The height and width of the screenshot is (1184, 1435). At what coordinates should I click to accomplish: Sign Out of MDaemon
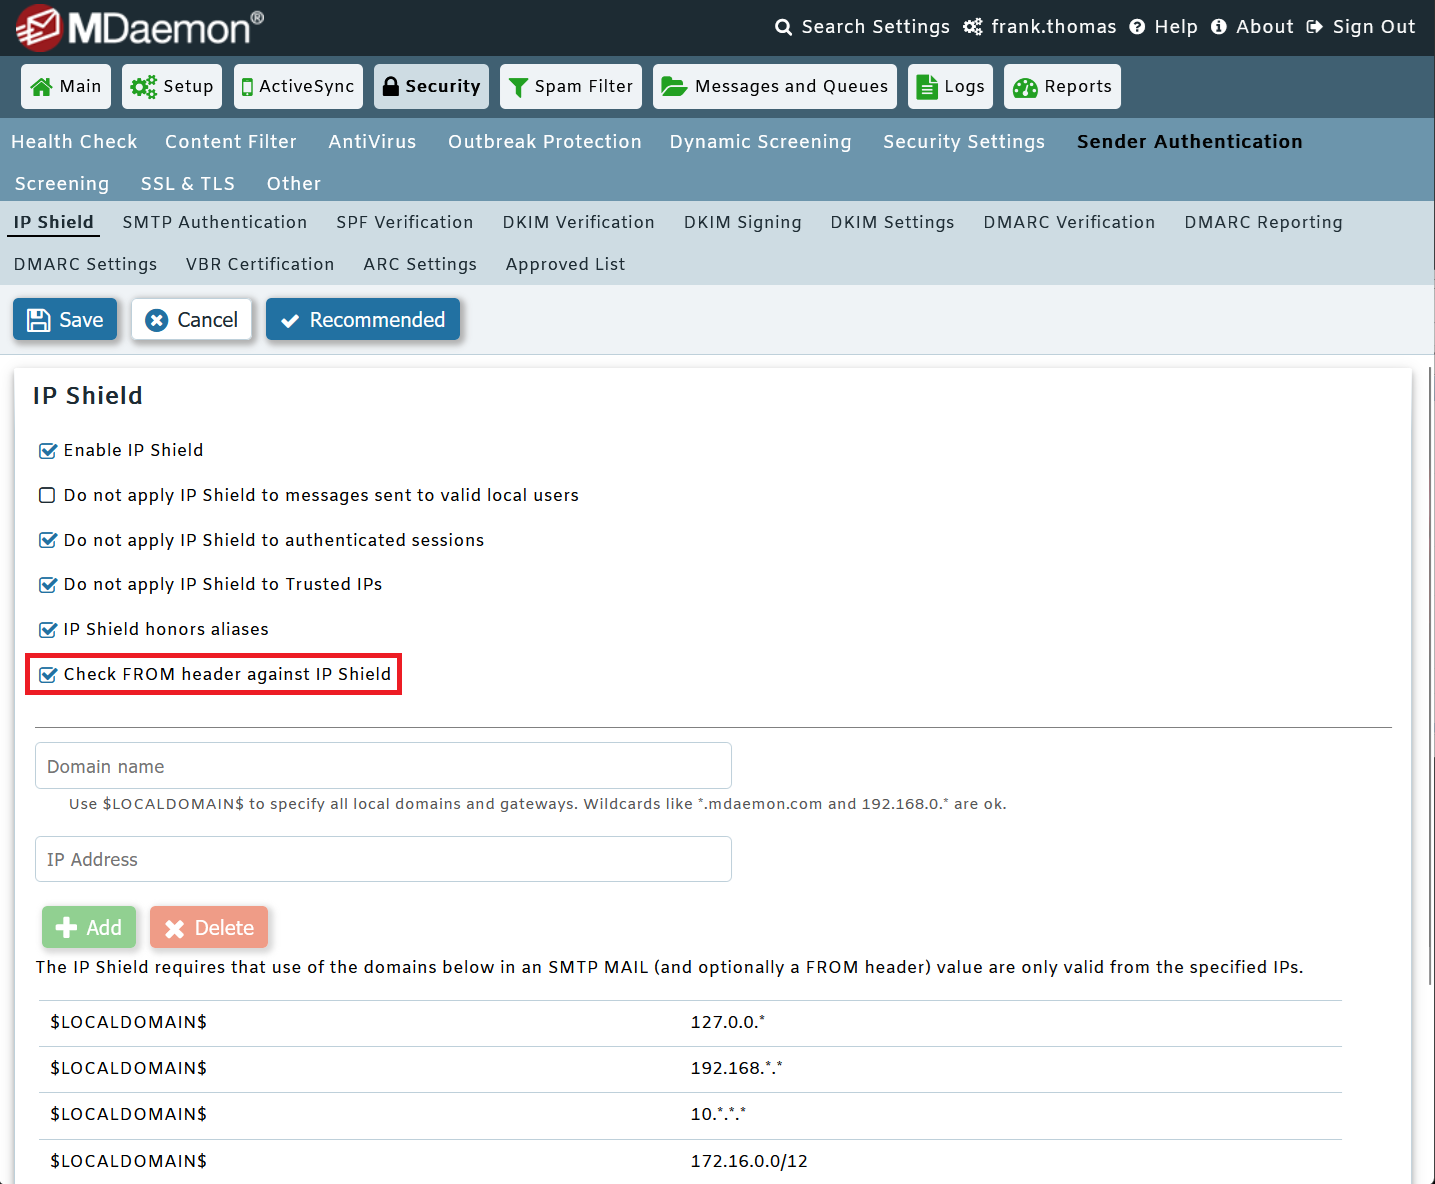1373,27
